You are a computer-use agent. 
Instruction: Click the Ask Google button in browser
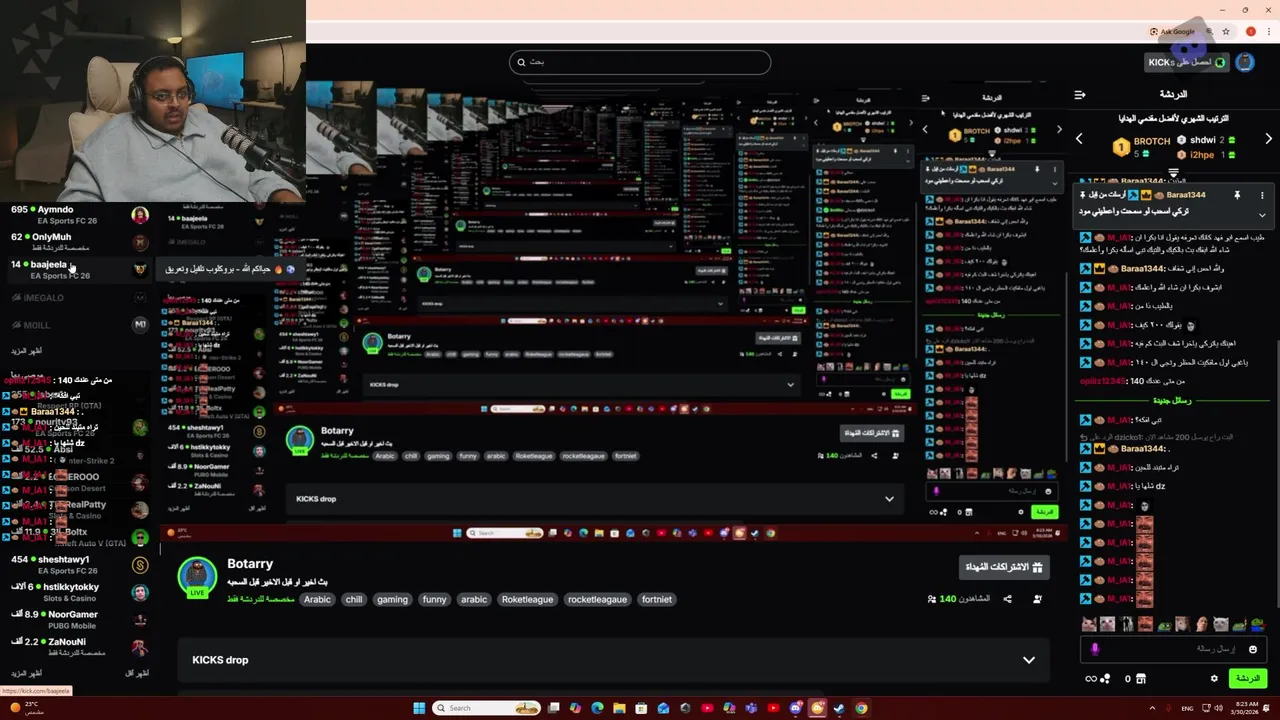(1174, 32)
